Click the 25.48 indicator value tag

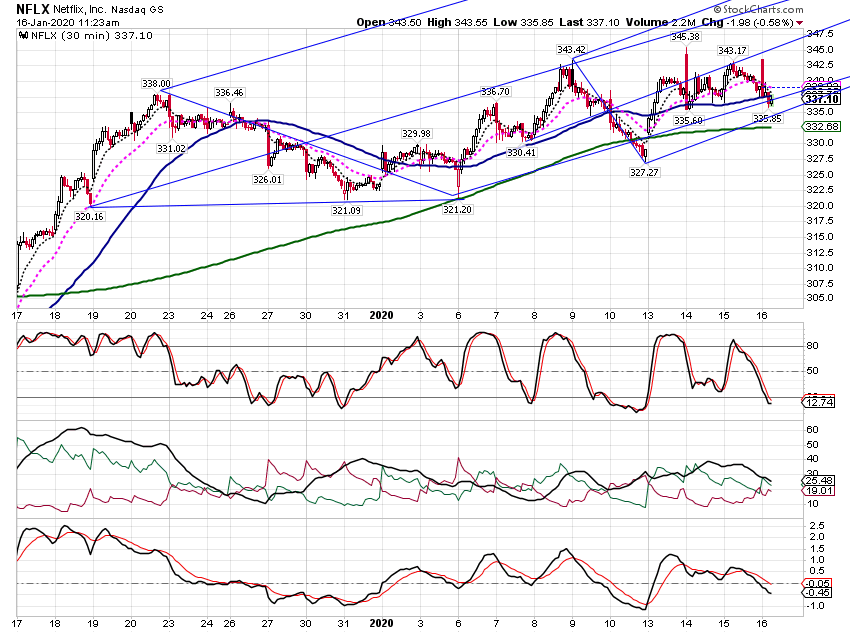(818, 481)
